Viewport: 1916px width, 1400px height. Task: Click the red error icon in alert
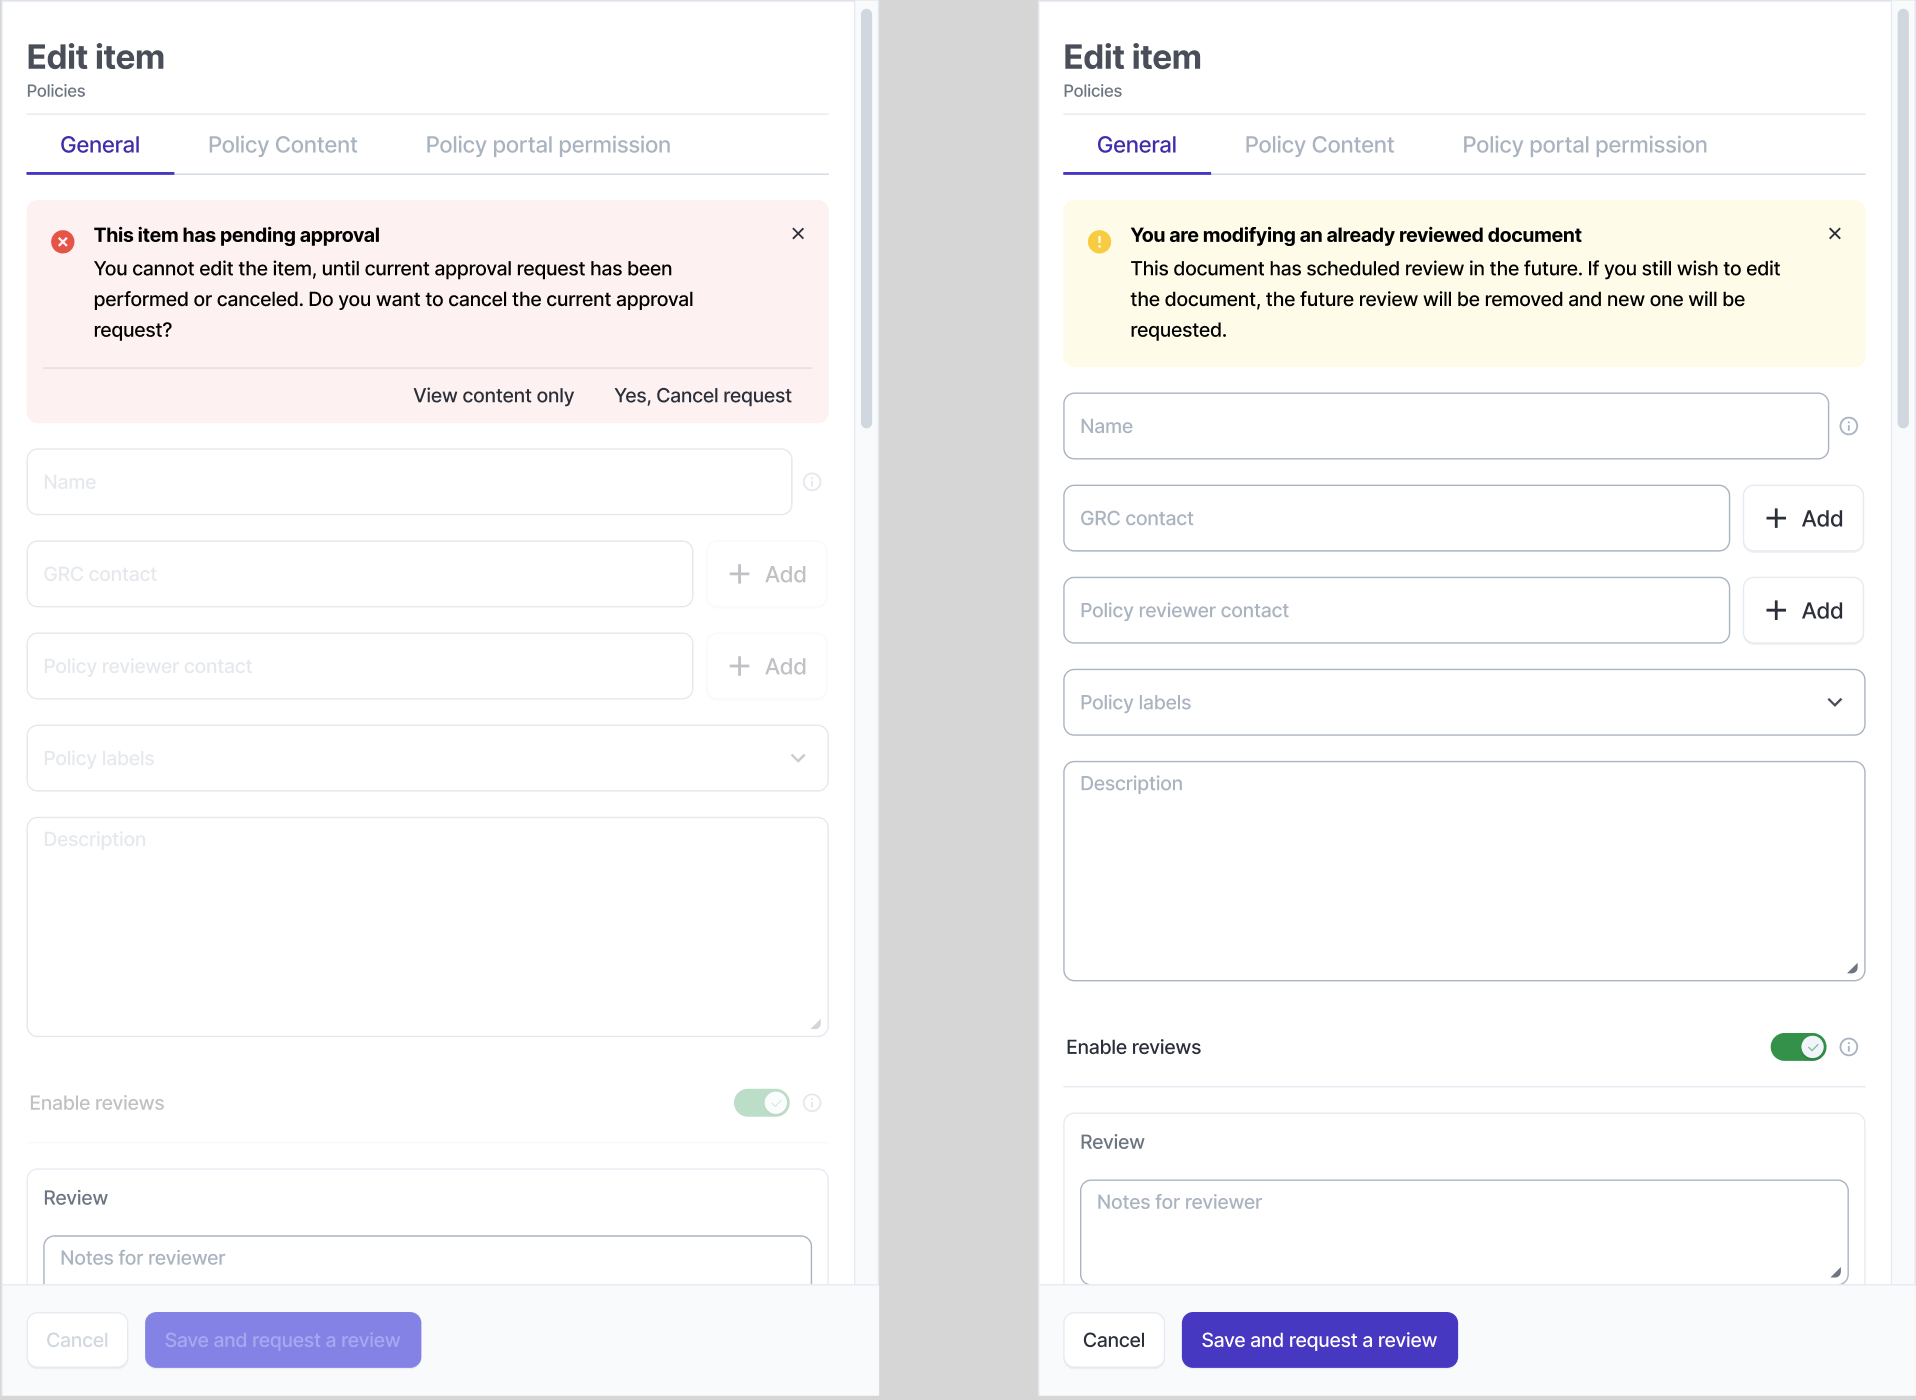click(x=63, y=242)
